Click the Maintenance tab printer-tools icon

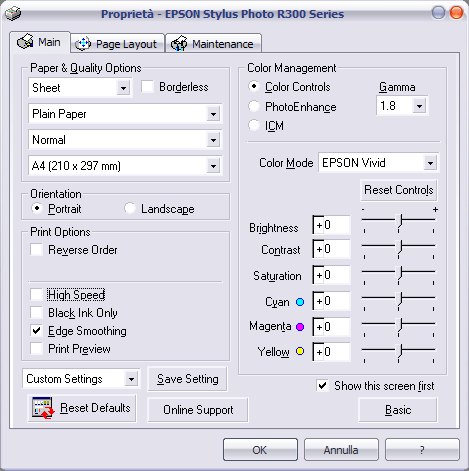tap(179, 43)
